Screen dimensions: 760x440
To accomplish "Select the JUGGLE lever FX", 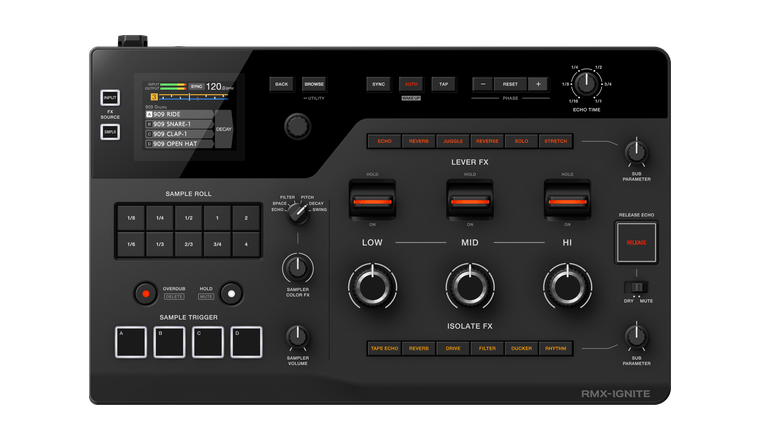I will [453, 141].
